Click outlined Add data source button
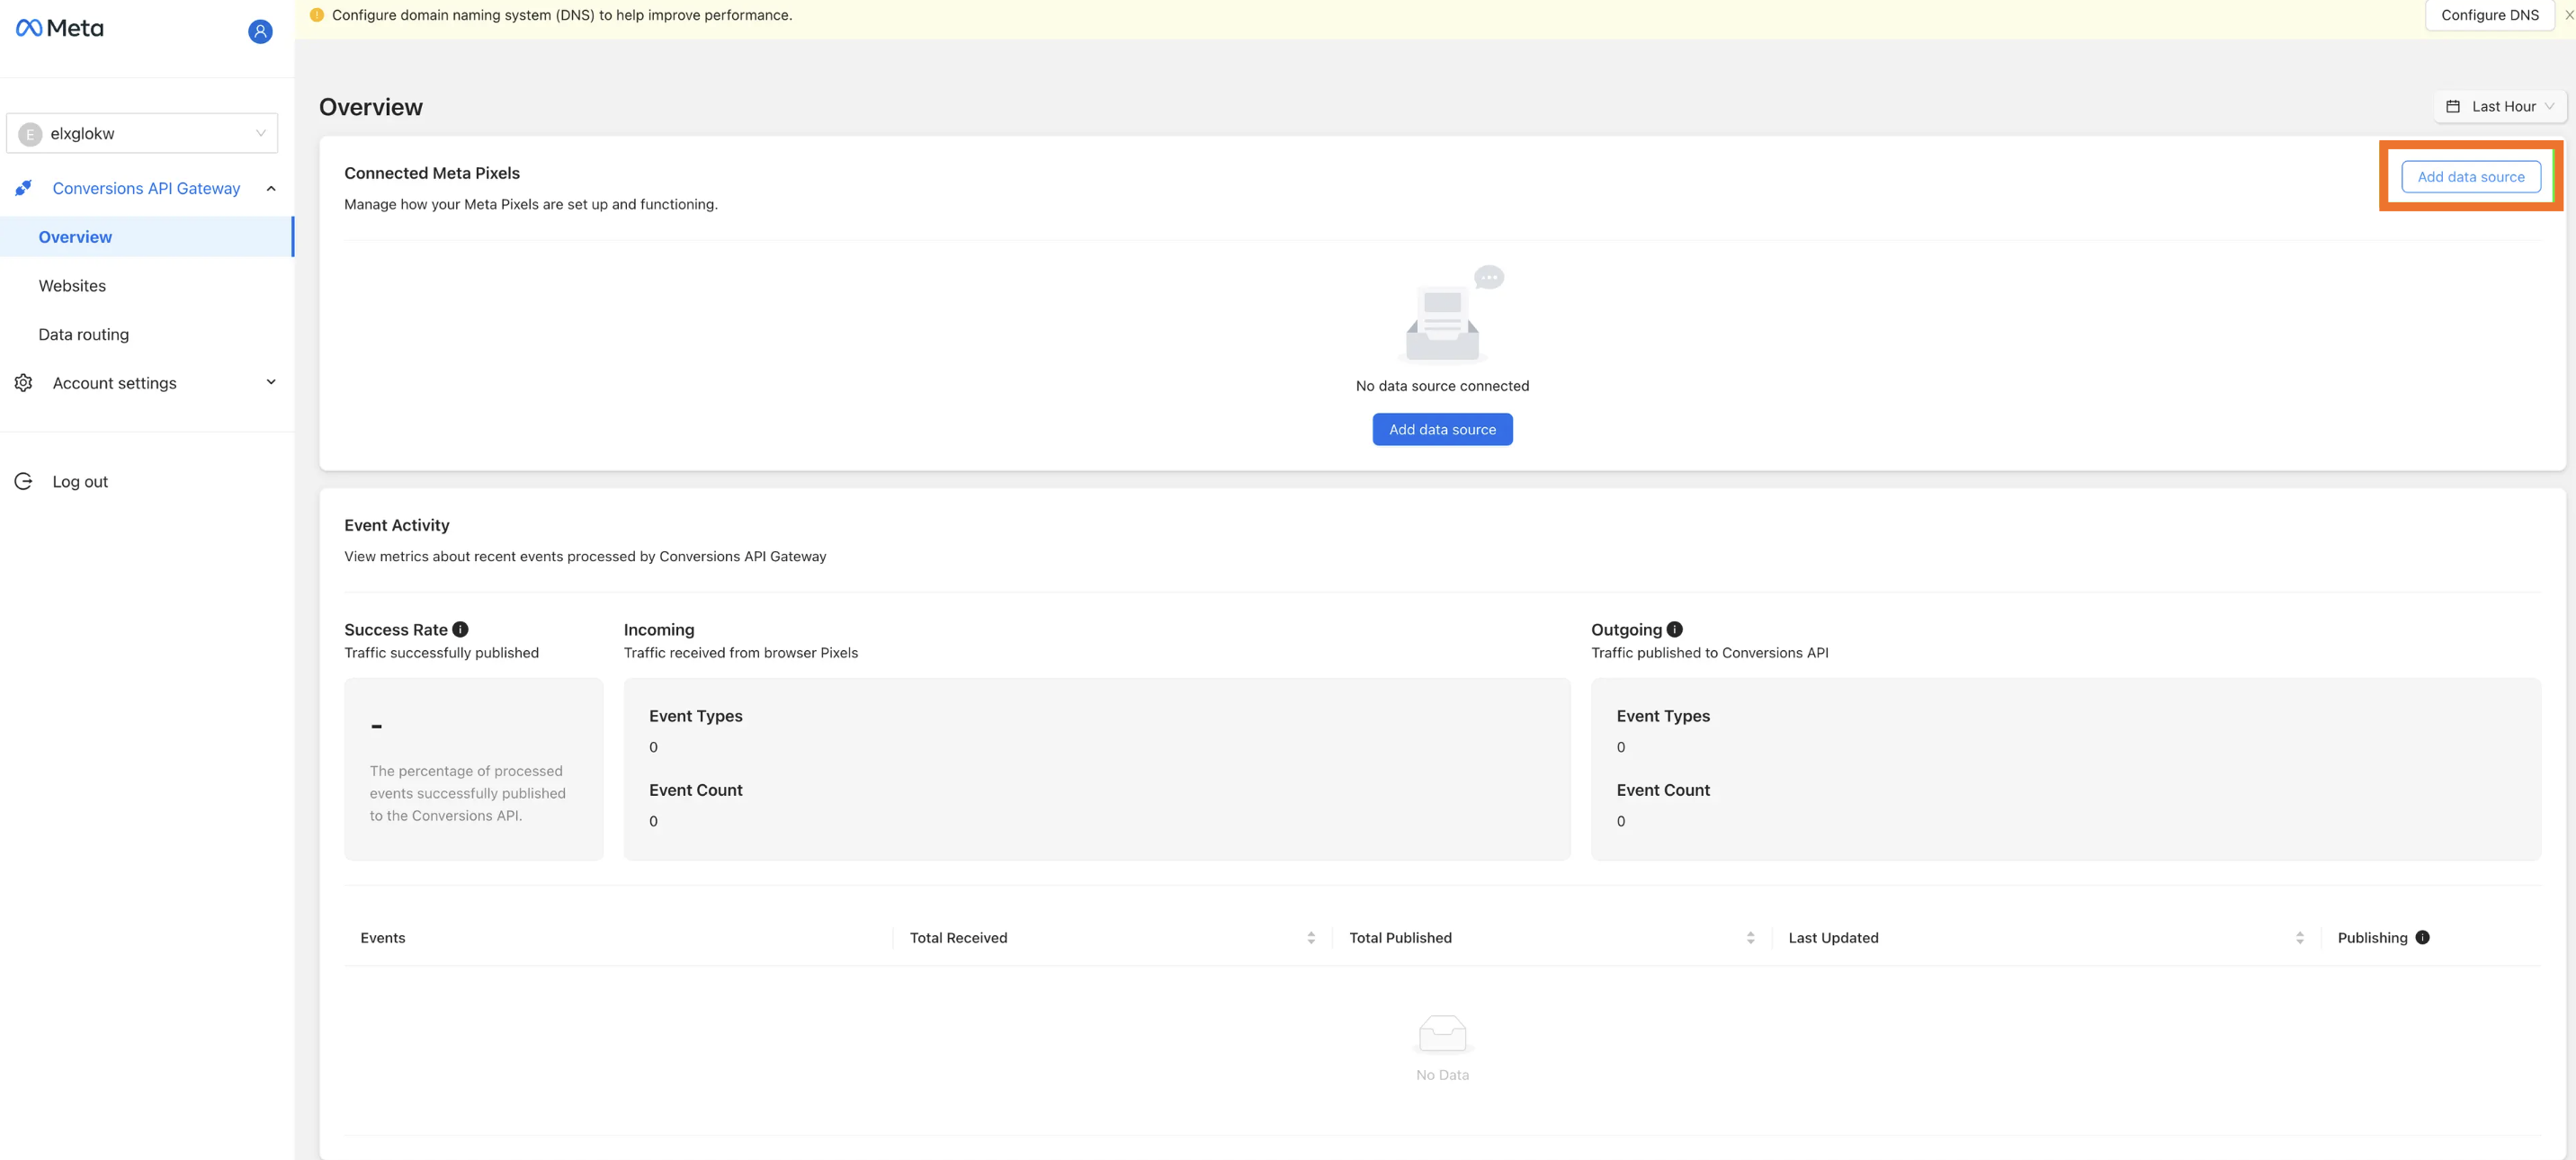Image resolution: width=2576 pixels, height=1160 pixels. click(2470, 177)
